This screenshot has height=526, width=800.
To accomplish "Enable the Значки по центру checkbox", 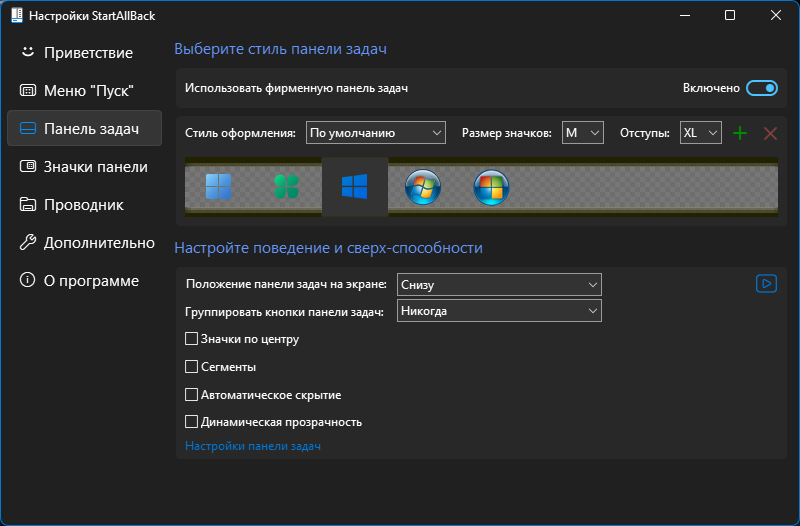I will click(191, 339).
